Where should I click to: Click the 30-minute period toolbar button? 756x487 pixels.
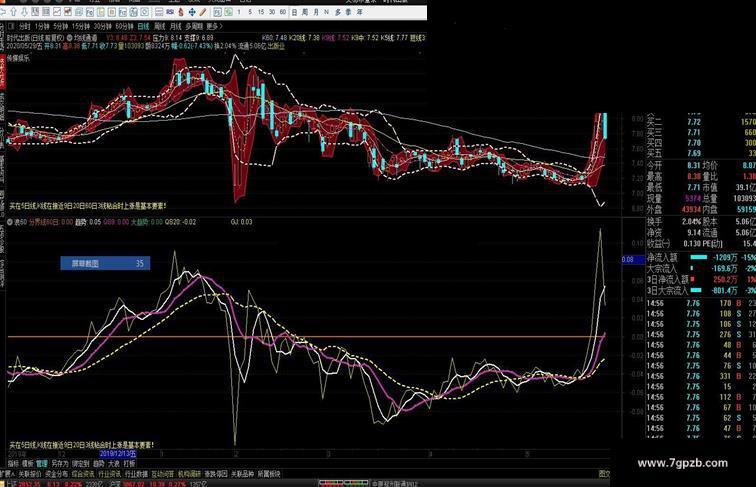(x=272, y=12)
